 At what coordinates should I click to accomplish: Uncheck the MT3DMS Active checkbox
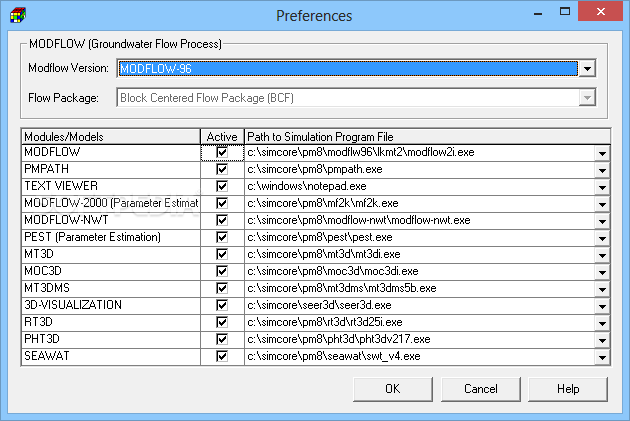click(x=222, y=288)
